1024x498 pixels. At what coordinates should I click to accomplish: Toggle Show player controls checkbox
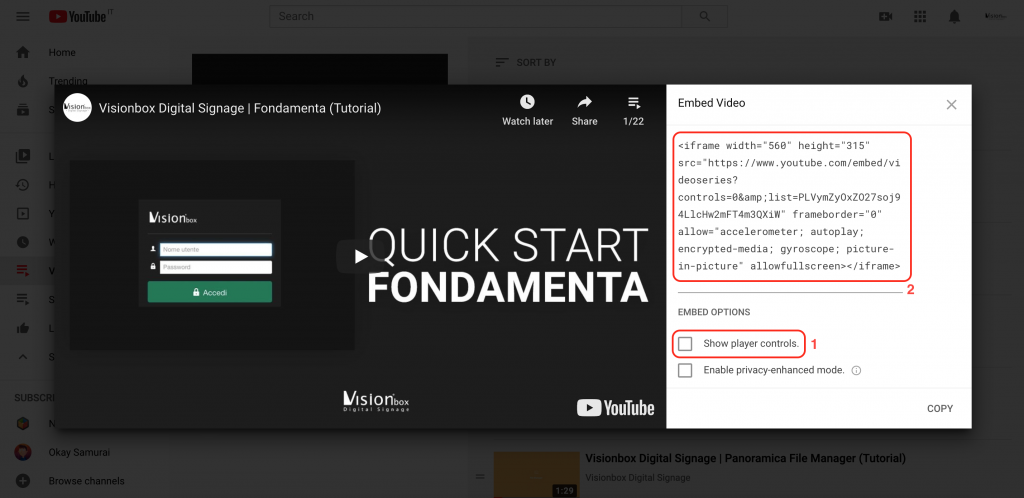point(685,344)
